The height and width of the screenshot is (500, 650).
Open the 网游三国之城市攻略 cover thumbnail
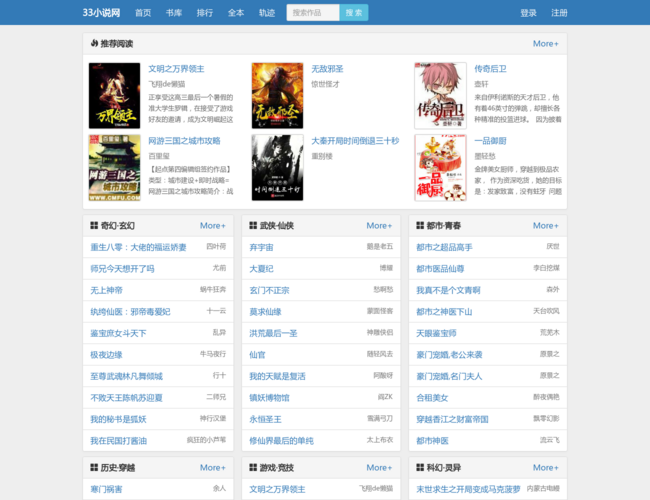pos(114,167)
